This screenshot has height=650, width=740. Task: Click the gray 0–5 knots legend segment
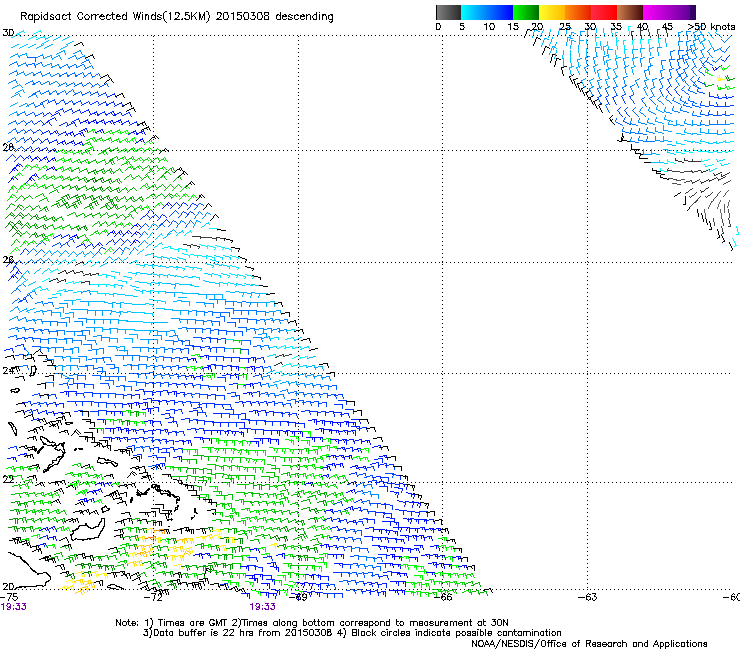coord(448,12)
